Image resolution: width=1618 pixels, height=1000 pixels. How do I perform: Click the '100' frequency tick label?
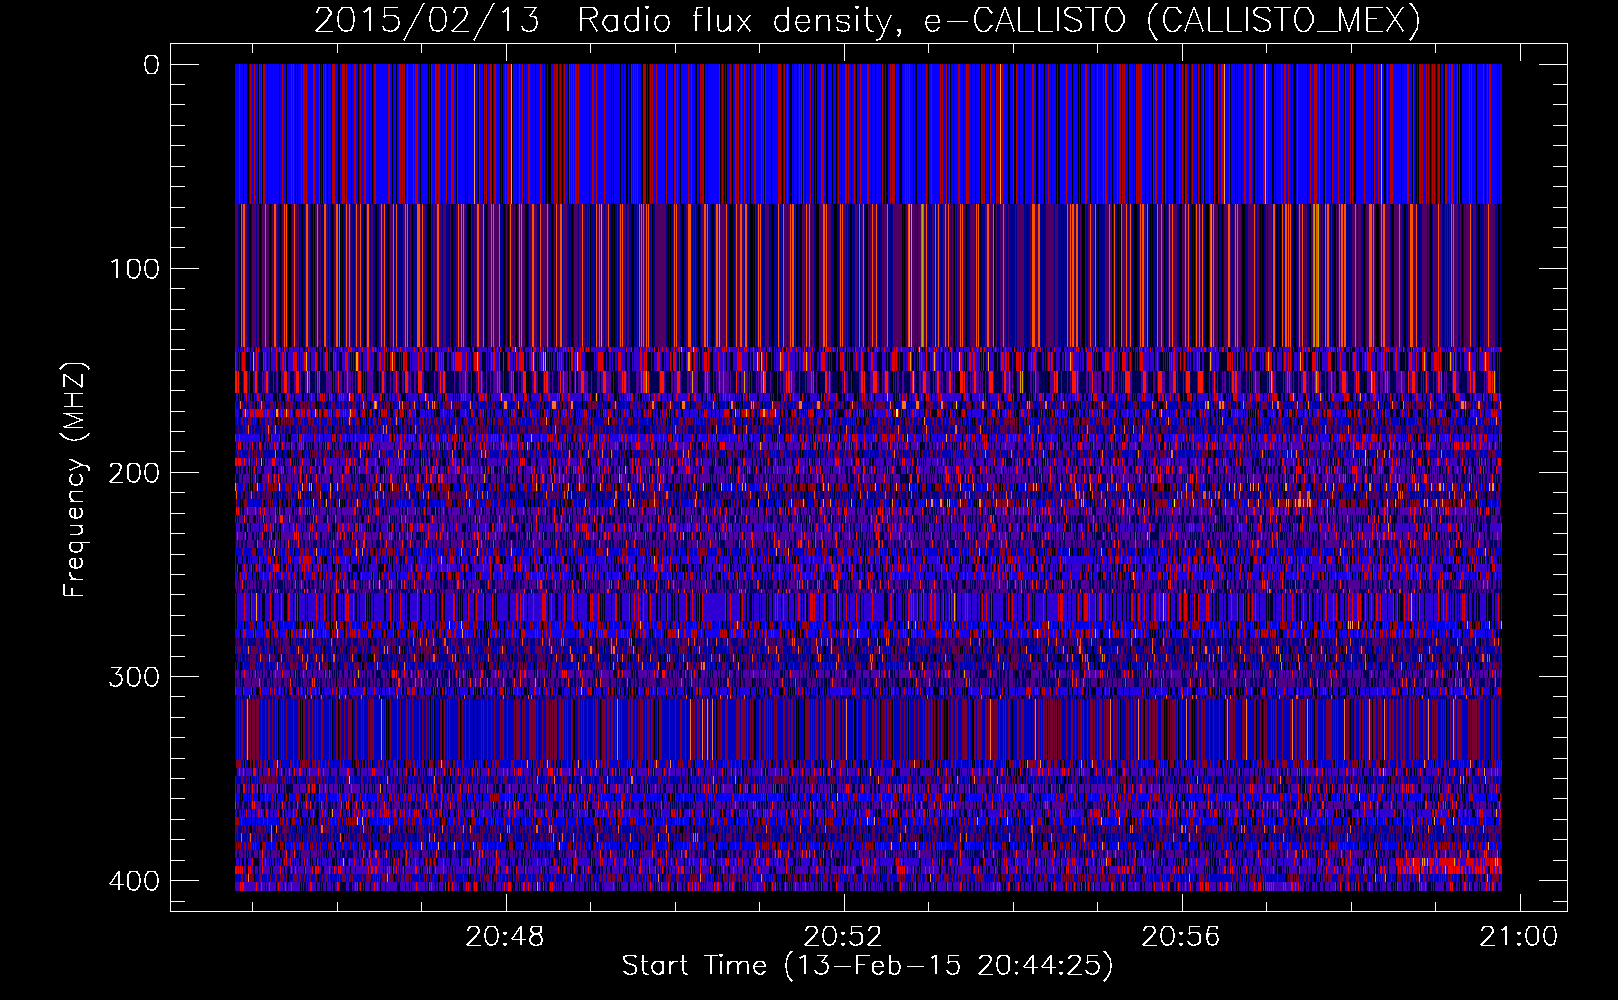pyautogui.click(x=133, y=269)
